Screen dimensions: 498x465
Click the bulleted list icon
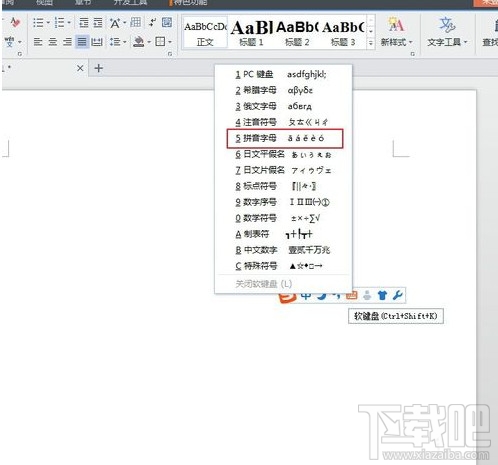38,23
